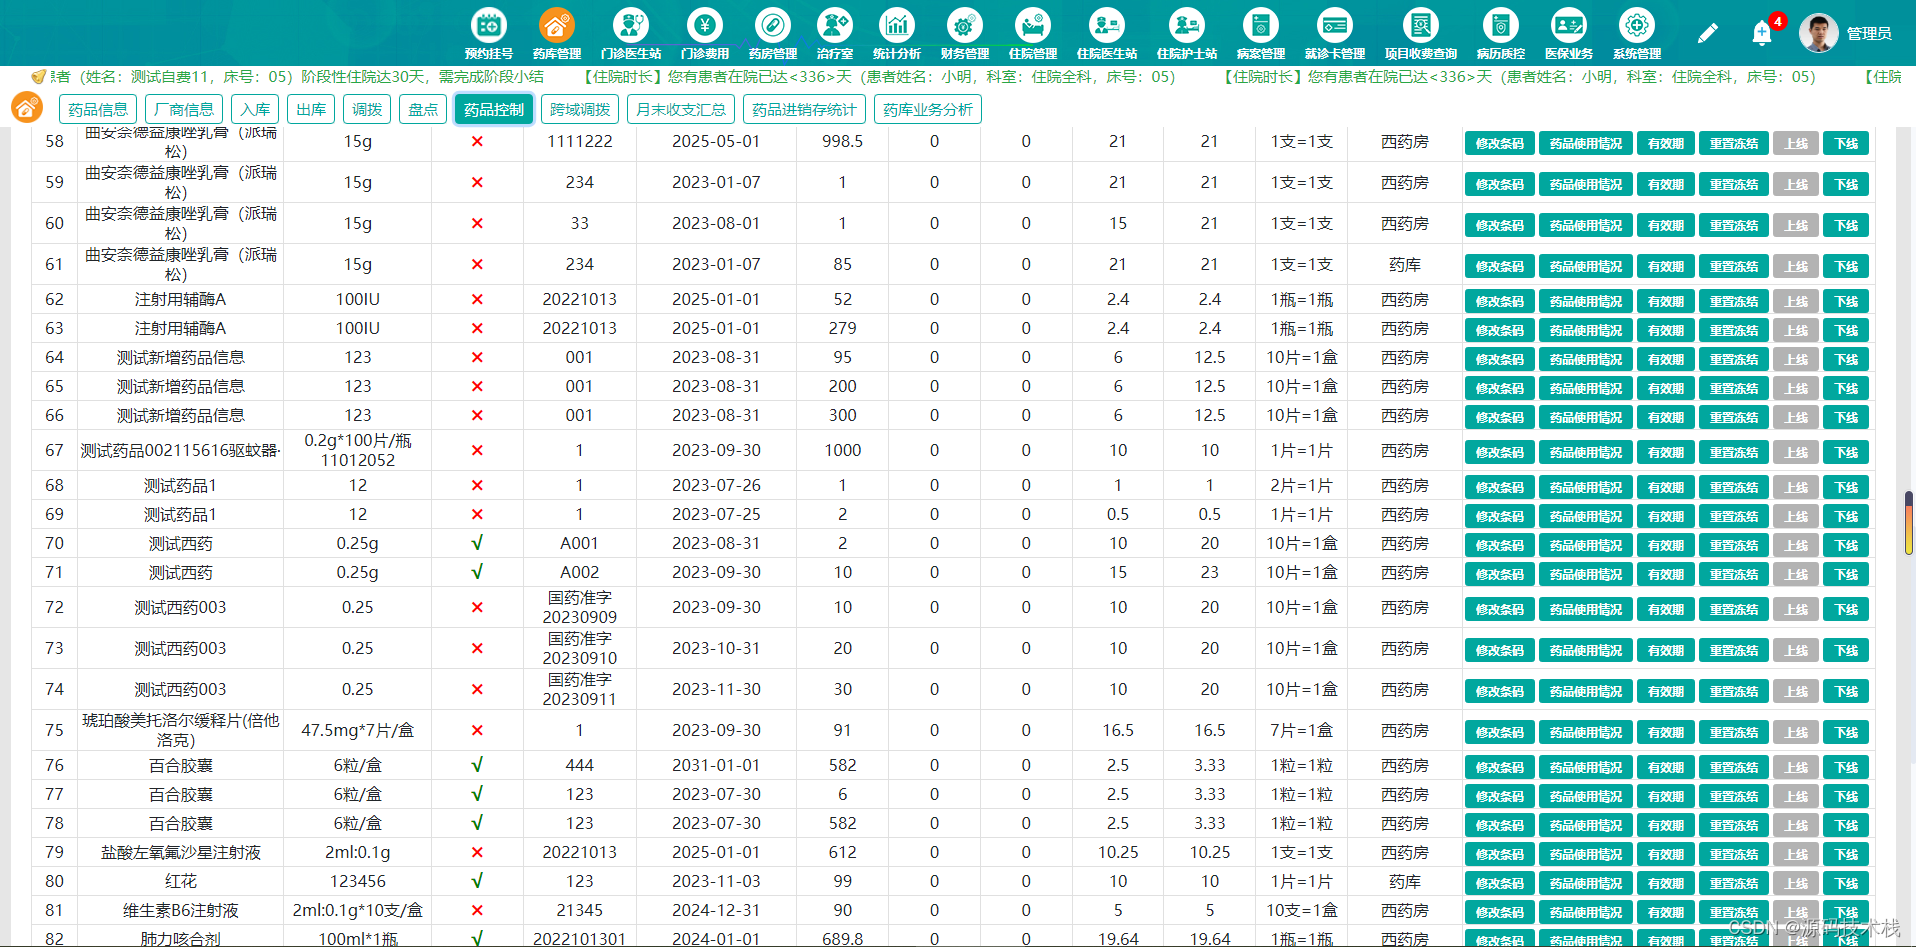The height and width of the screenshot is (947, 1916).
Task: Open the 门诊医生站 module icon
Action: pos(630,25)
